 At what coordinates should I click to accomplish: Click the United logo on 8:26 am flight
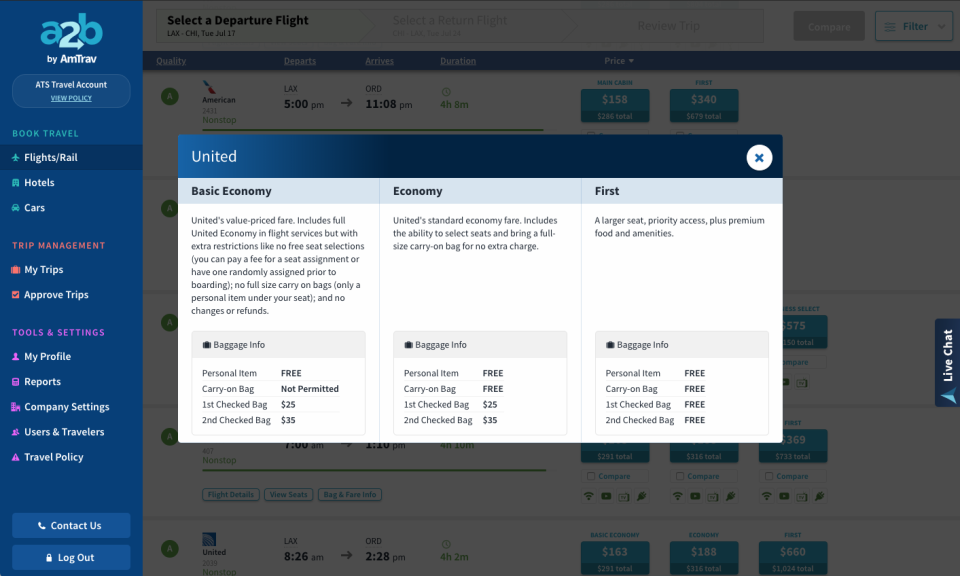(209, 539)
